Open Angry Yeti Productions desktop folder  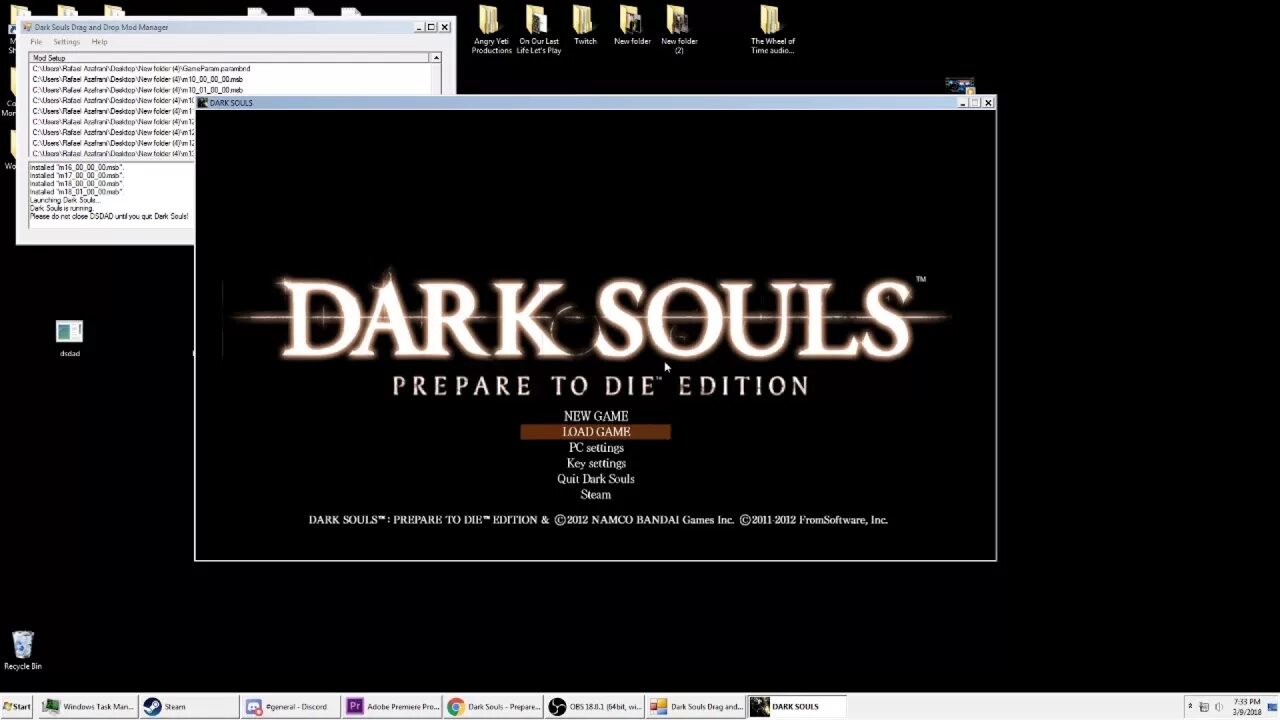(491, 30)
